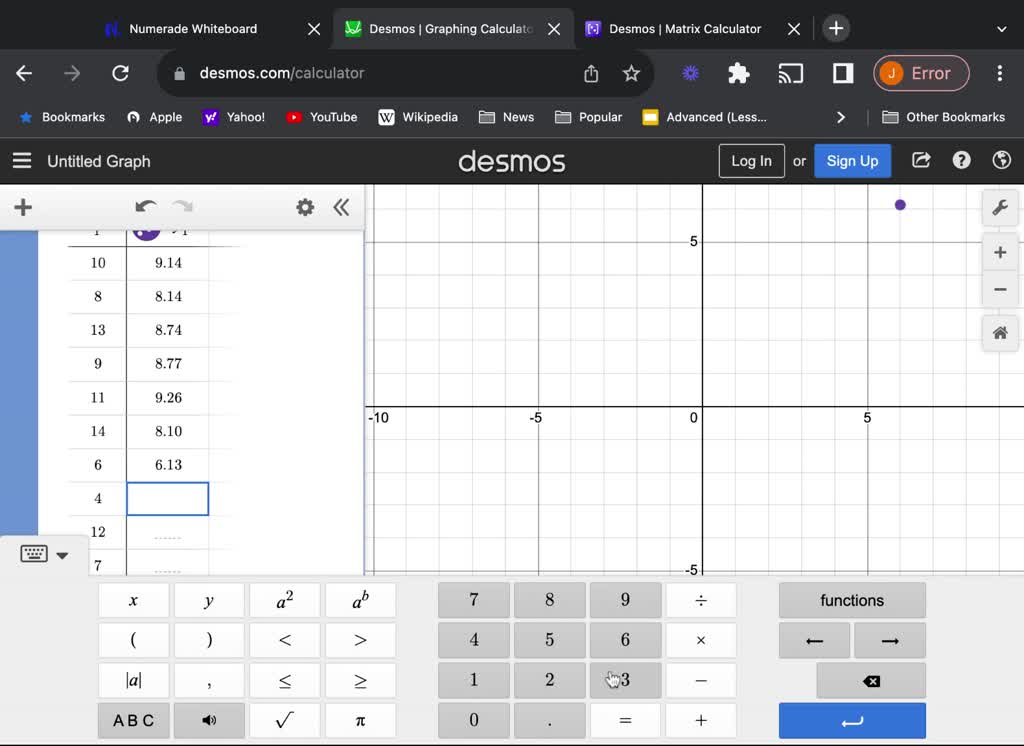The image size is (1024, 746).
Task: Click the Sign Up button
Action: tap(852, 160)
